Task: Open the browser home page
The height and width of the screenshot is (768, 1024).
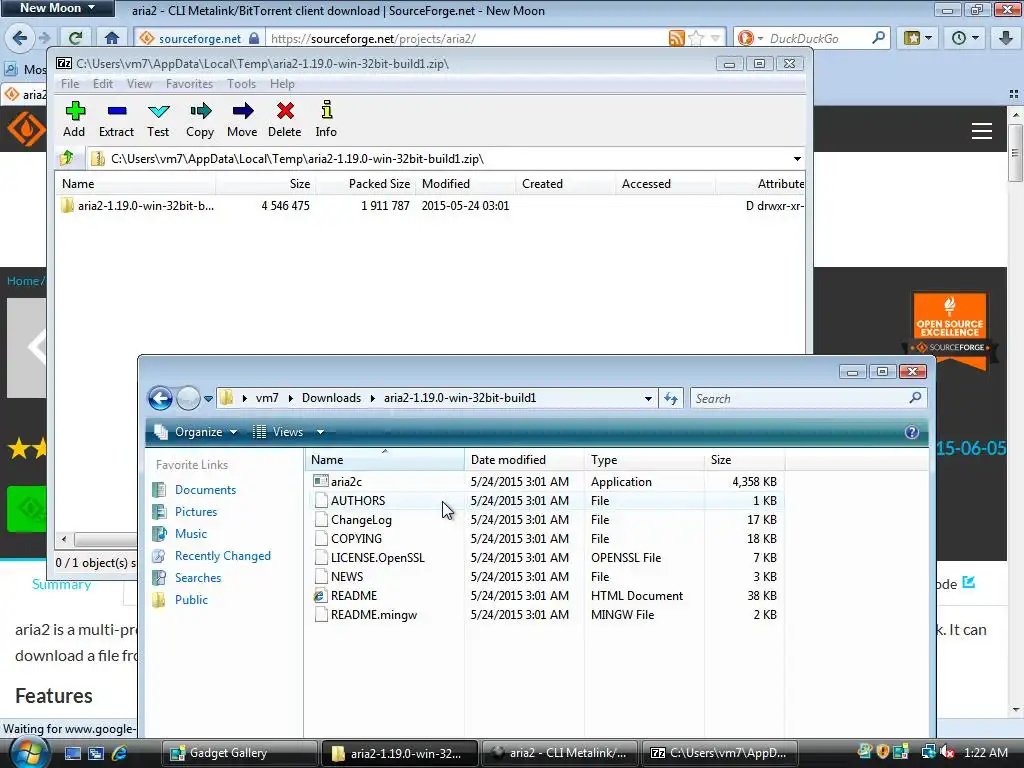Action: pyautogui.click(x=112, y=38)
